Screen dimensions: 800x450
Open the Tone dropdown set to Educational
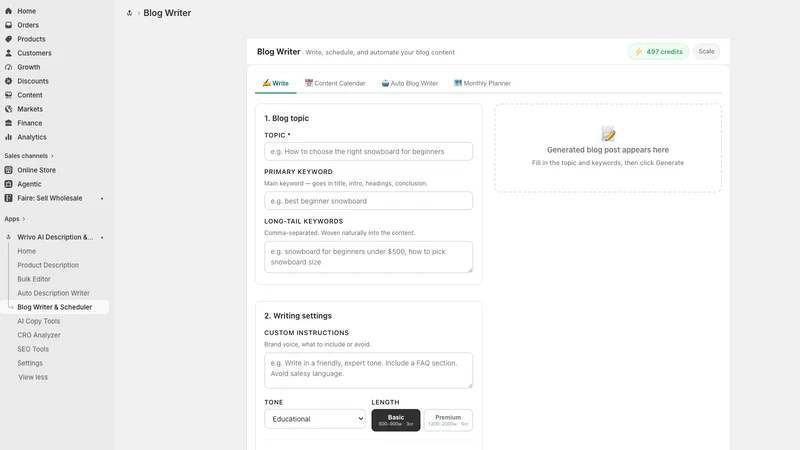[x=315, y=419]
